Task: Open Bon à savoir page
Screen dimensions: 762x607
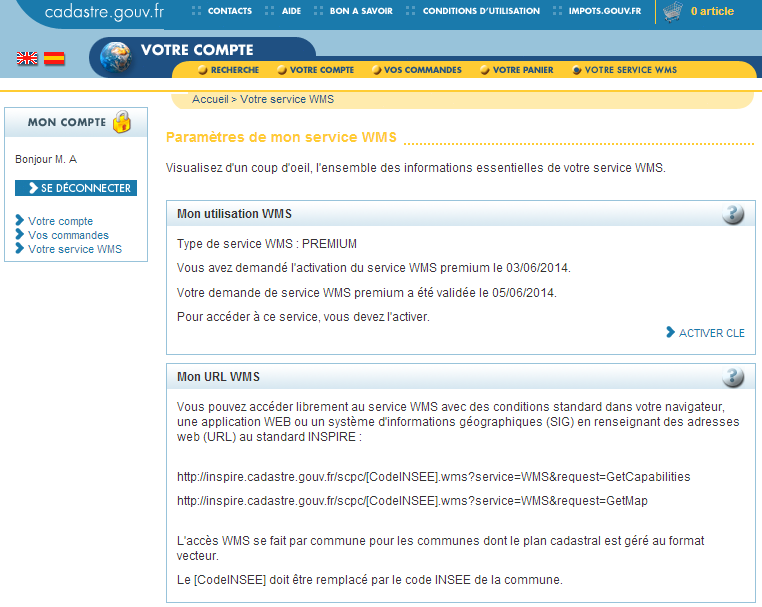Action: point(361,11)
